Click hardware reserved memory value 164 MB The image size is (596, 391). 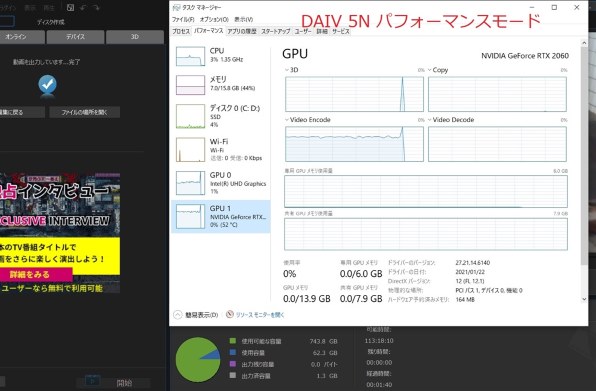click(x=465, y=299)
